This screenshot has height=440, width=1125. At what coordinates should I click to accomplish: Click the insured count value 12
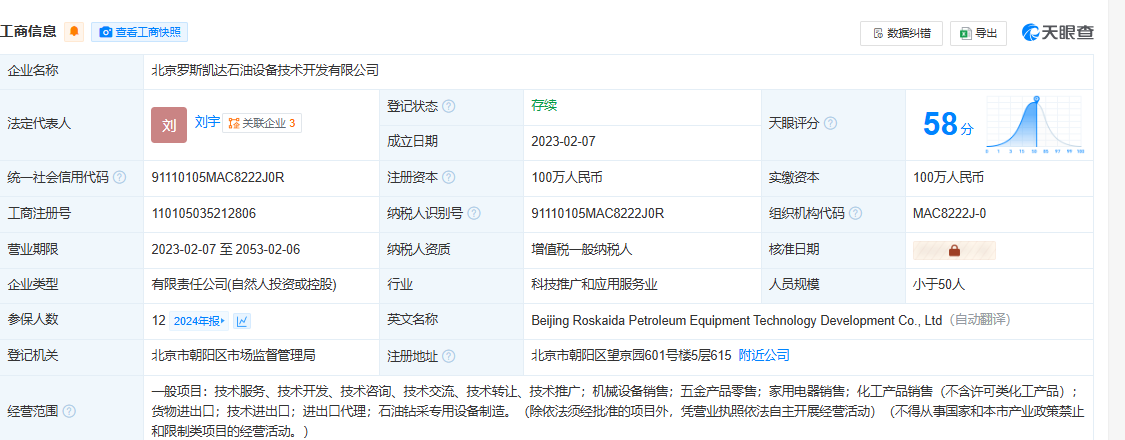pyautogui.click(x=159, y=320)
